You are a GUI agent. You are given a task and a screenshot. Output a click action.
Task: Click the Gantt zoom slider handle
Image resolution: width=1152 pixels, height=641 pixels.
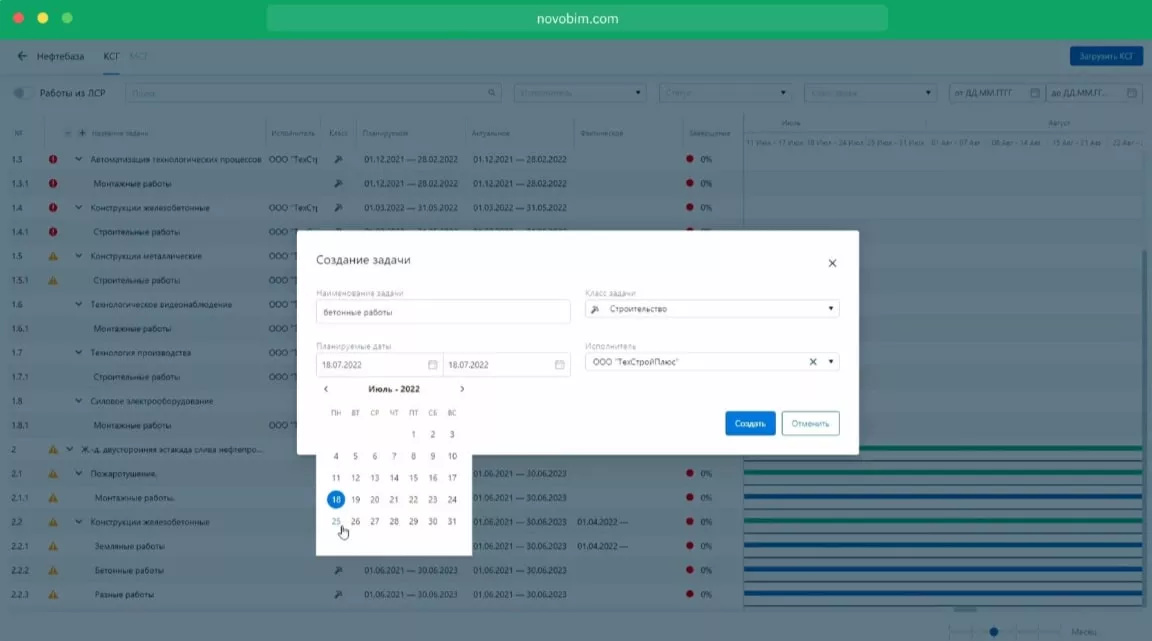(x=993, y=631)
